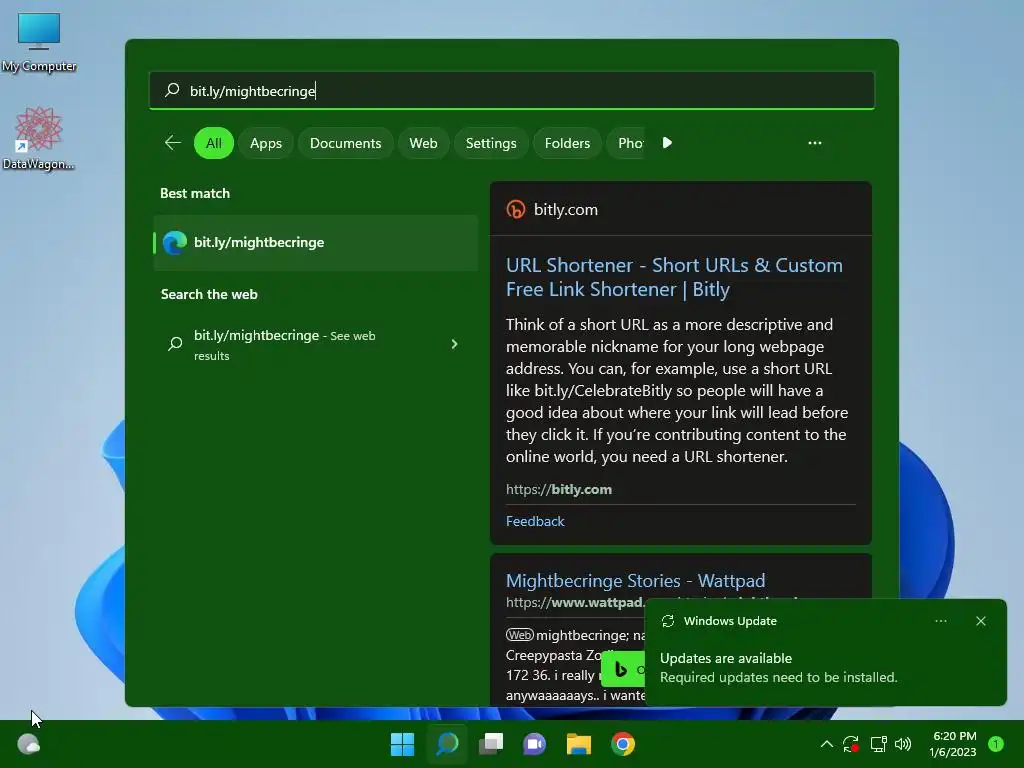Viewport: 1024px width, 768px height.
Task: Switch to the Documents filter
Action: (345, 143)
